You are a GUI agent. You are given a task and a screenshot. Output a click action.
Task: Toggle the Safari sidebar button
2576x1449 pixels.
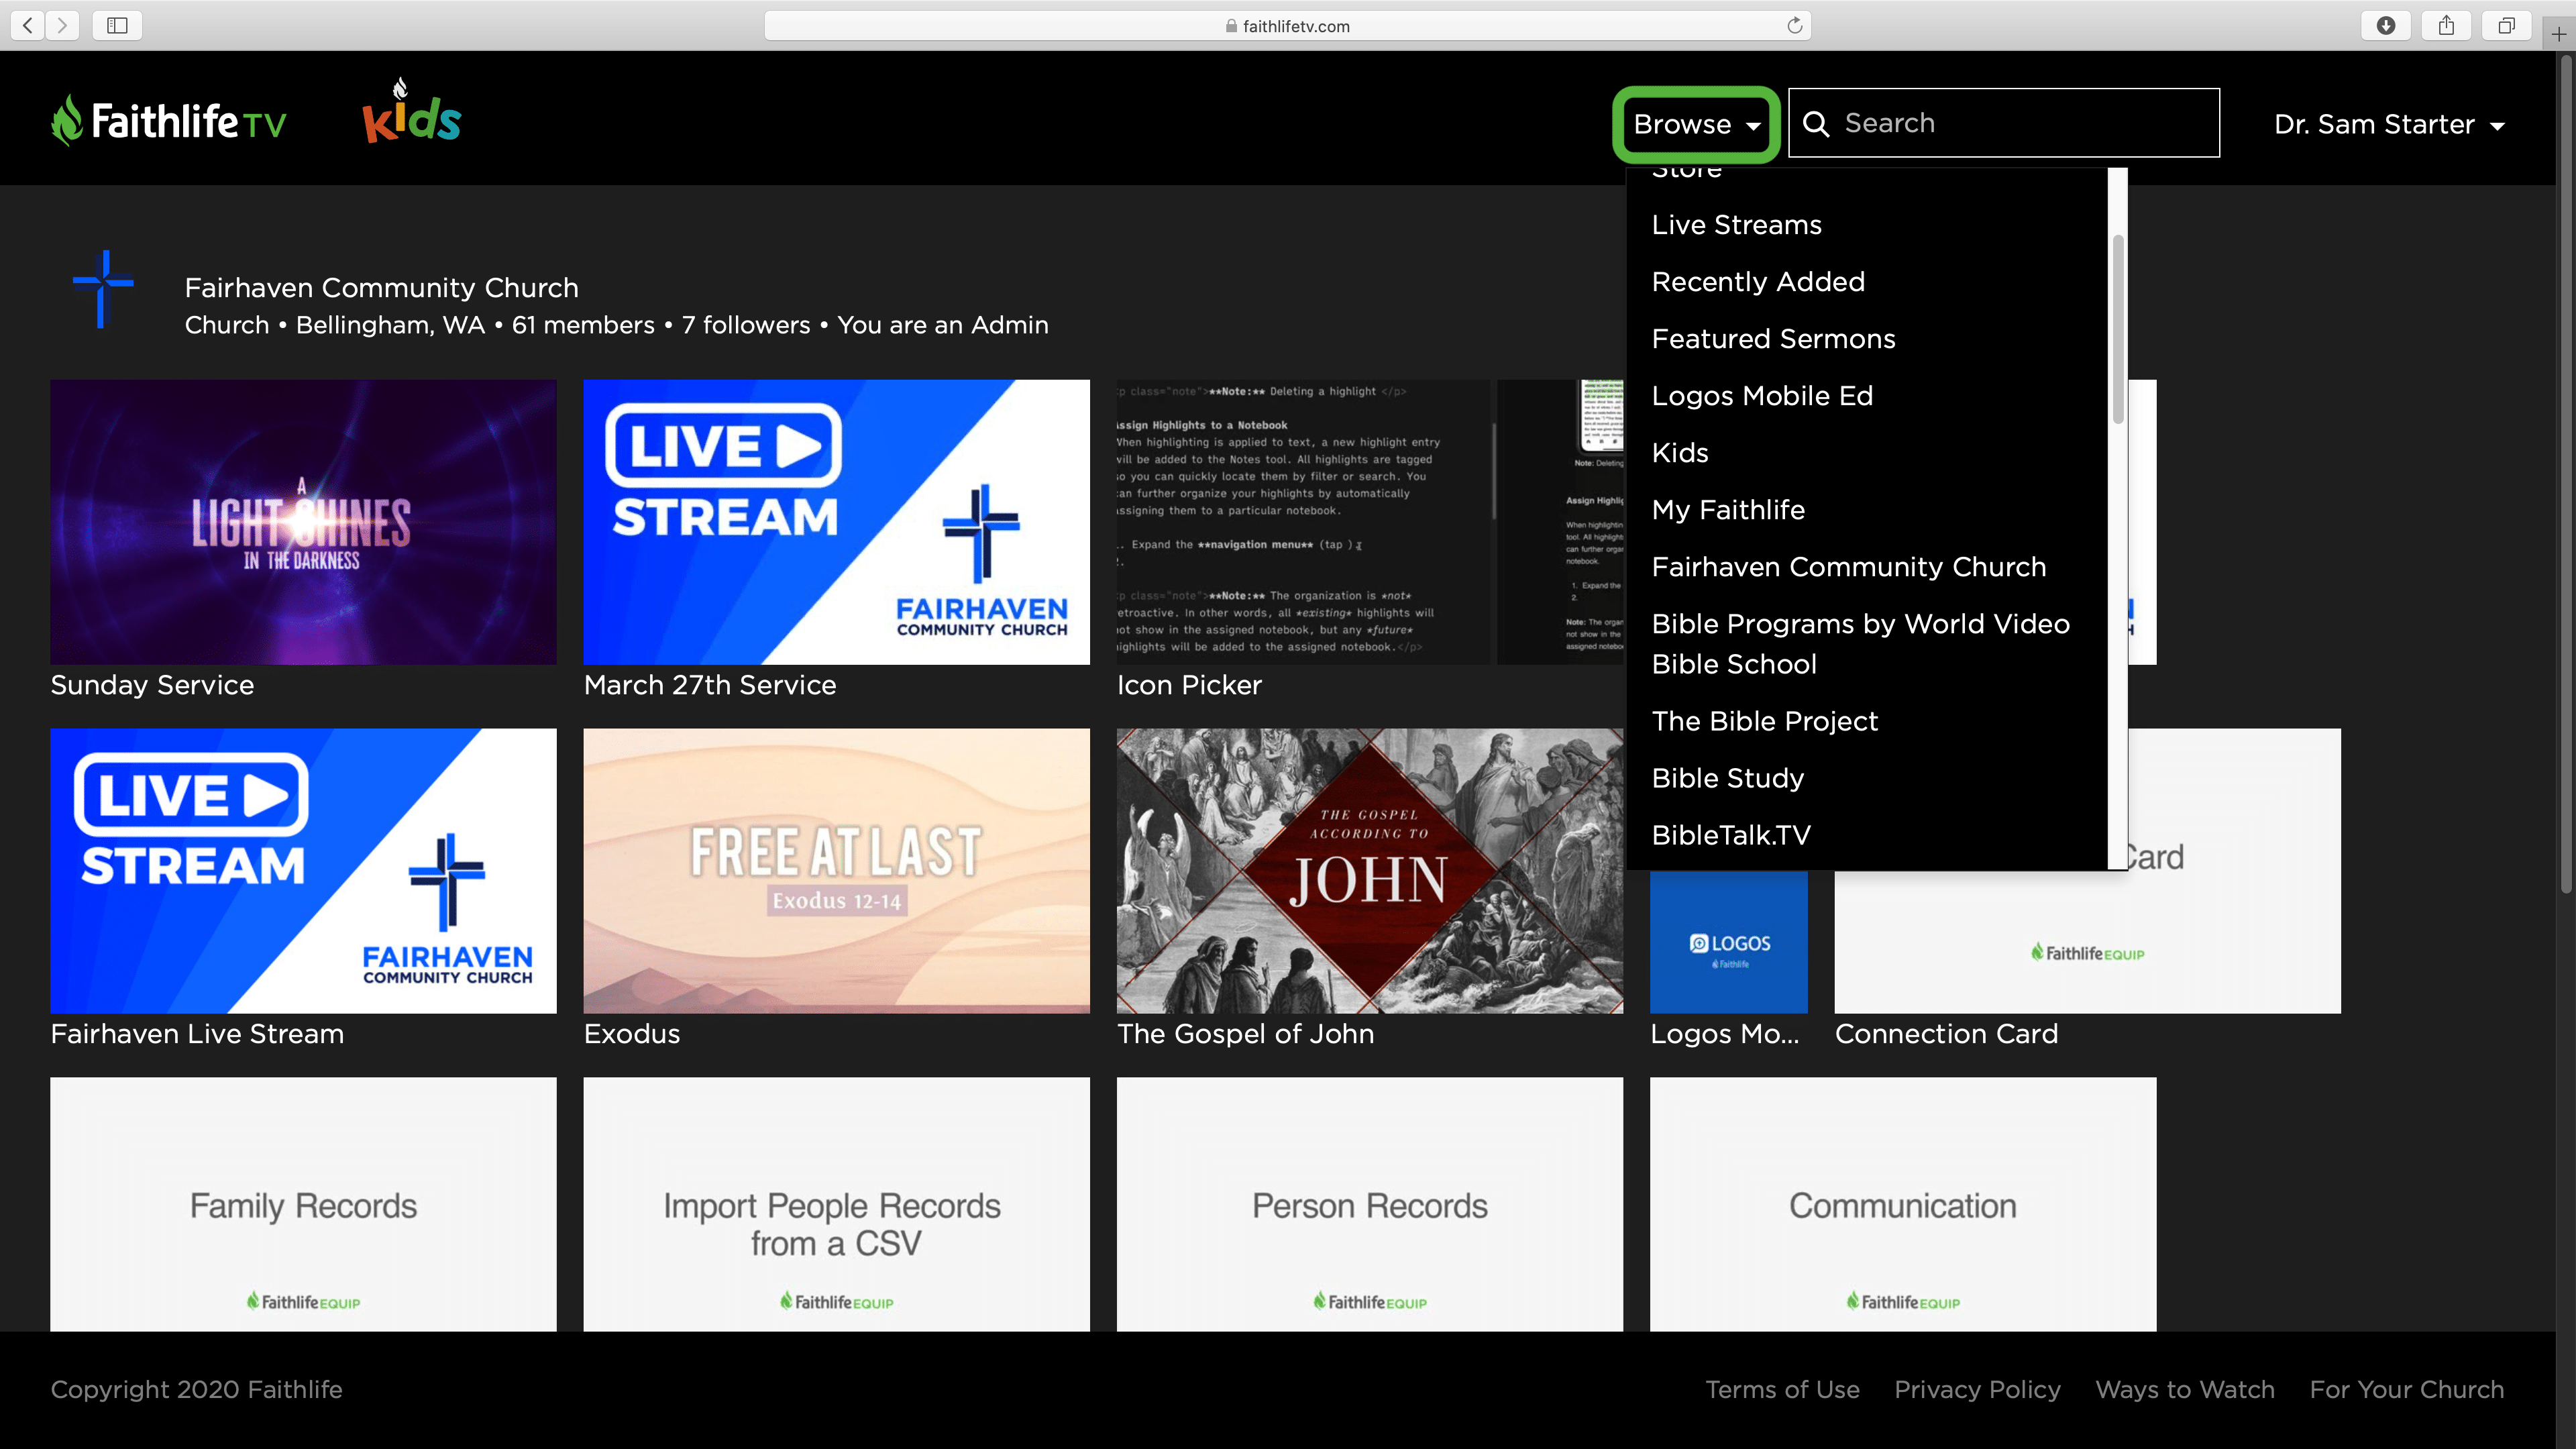[x=117, y=25]
